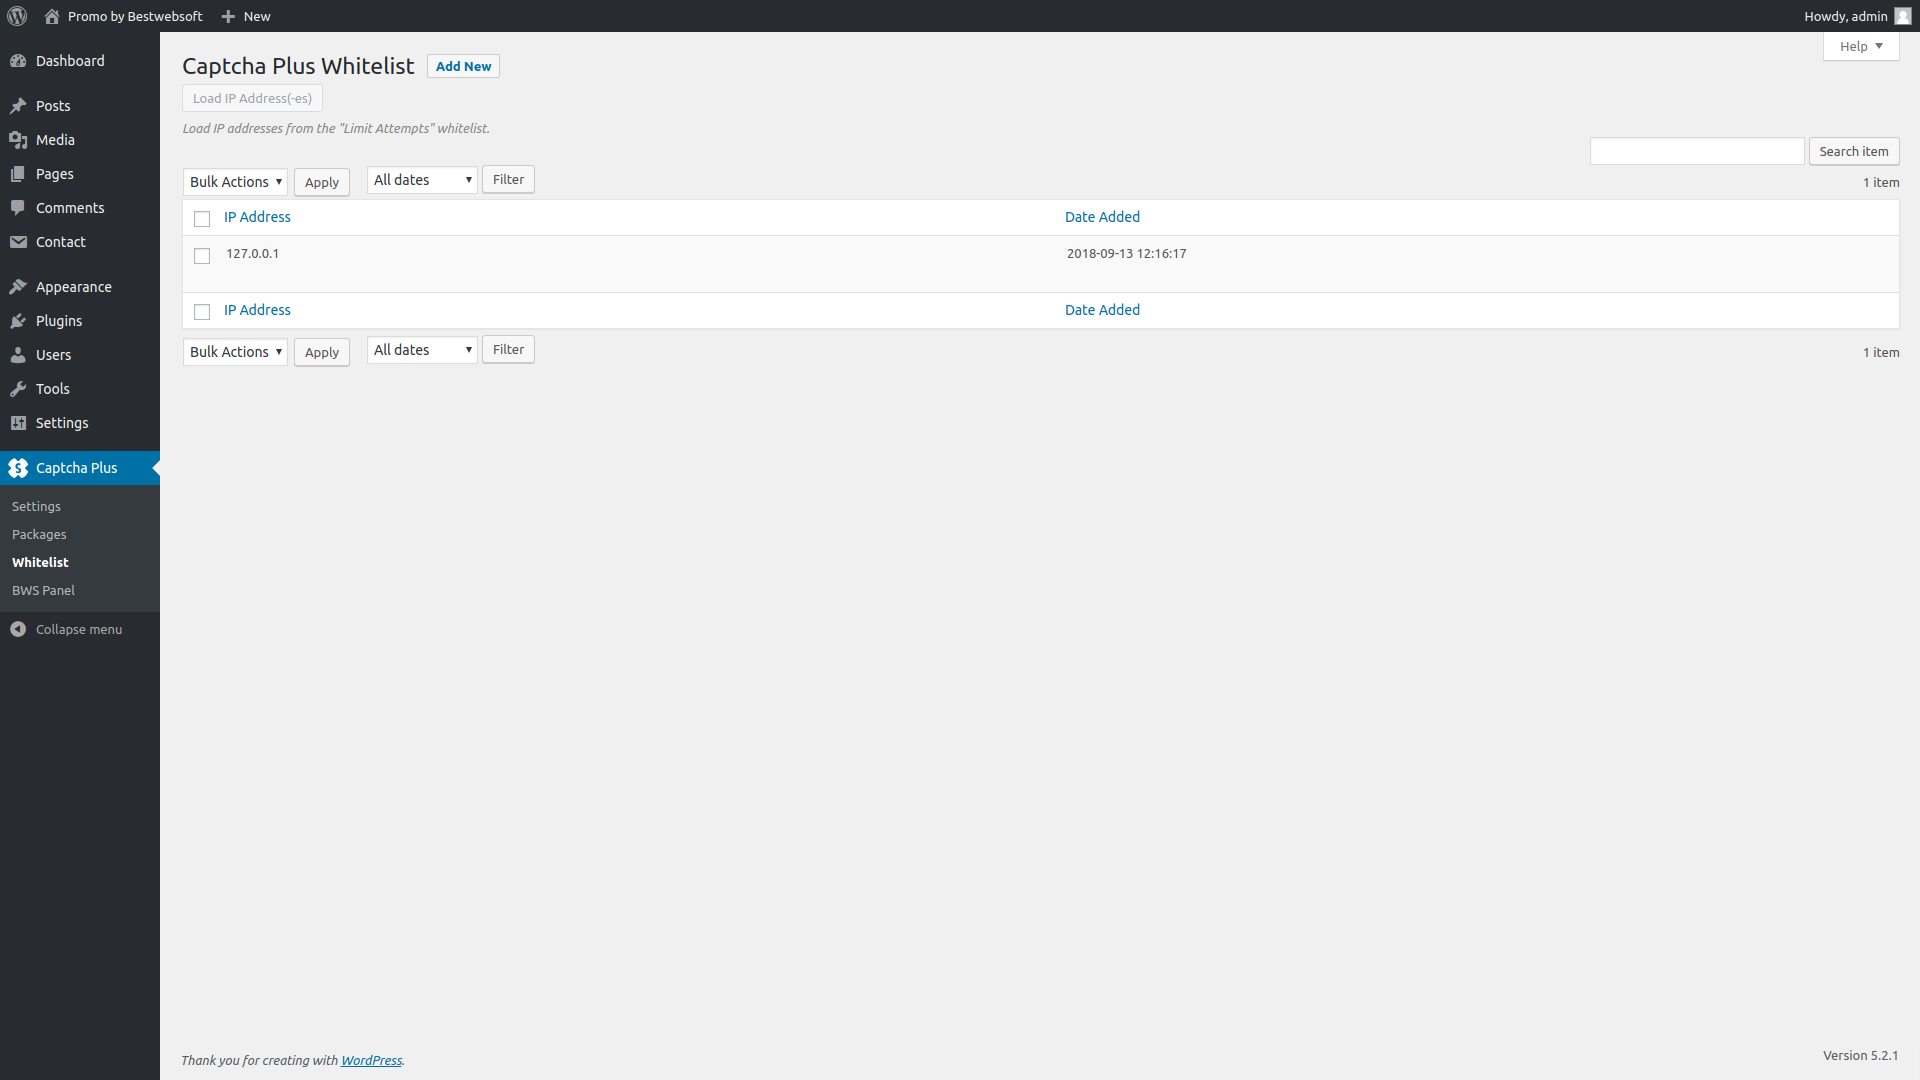
Task: Open the Appearance menu
Action: 80,287
